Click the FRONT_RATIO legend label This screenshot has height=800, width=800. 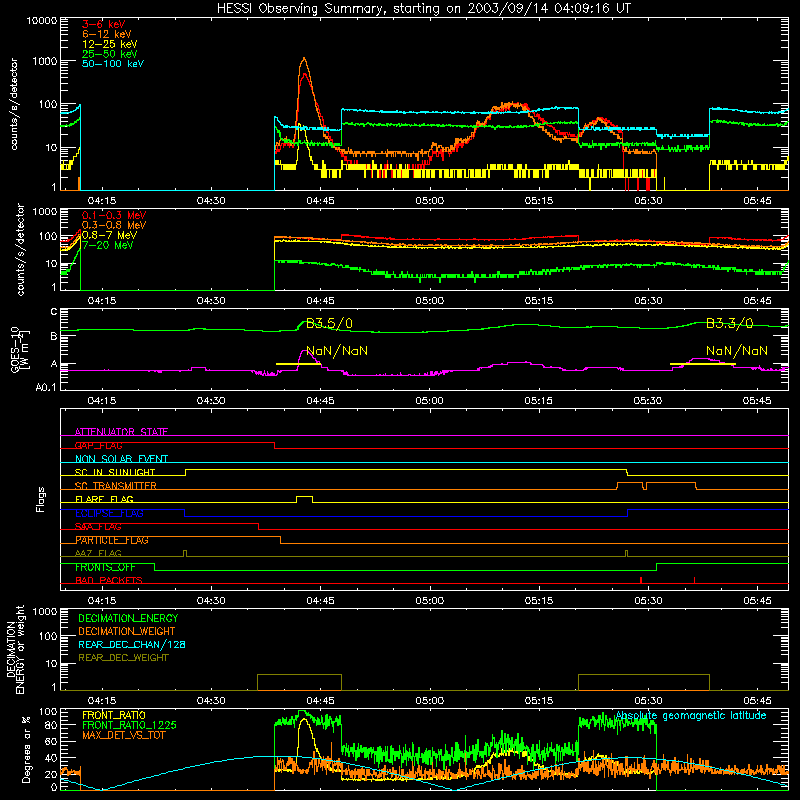[114, 715]
